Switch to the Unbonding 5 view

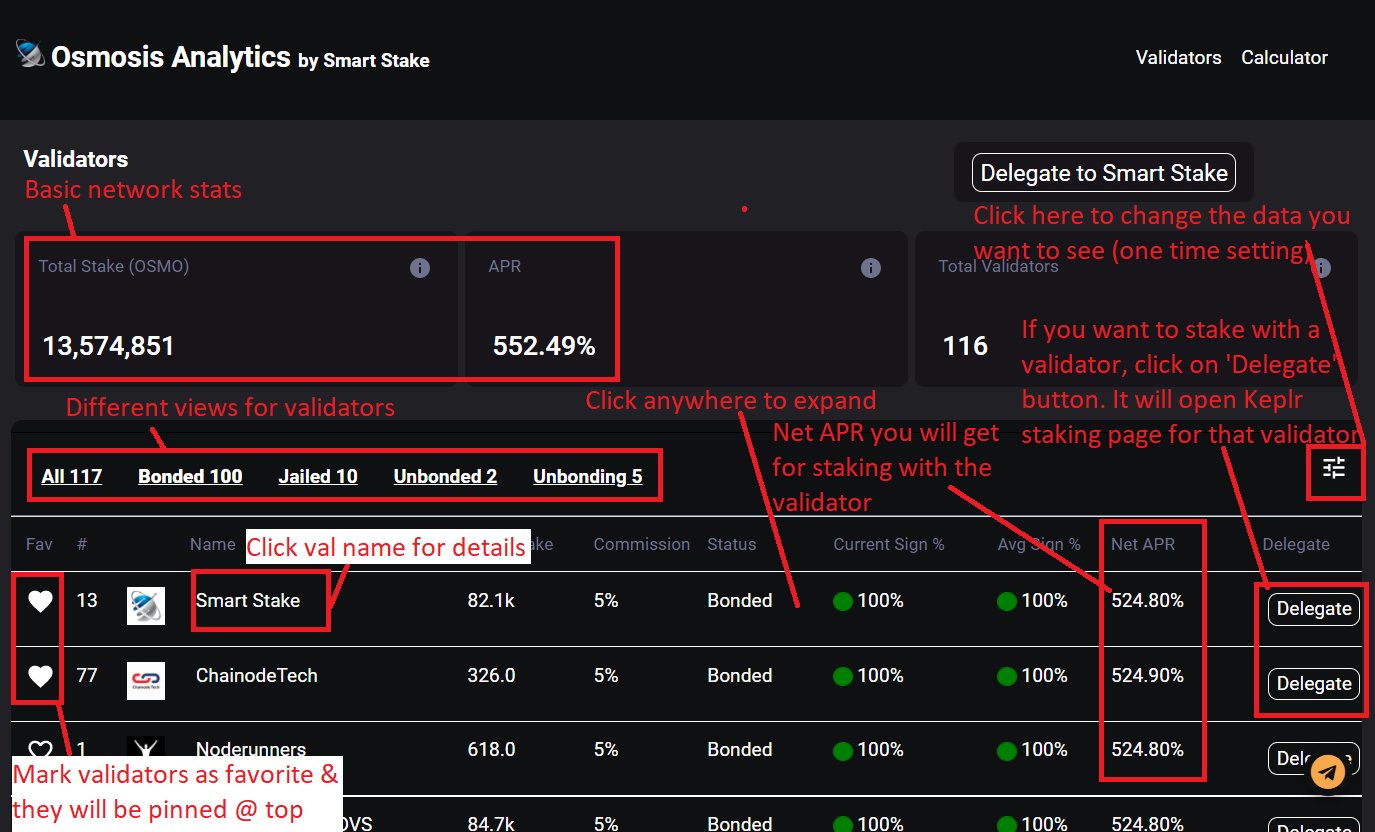click(x=588, y=476)
